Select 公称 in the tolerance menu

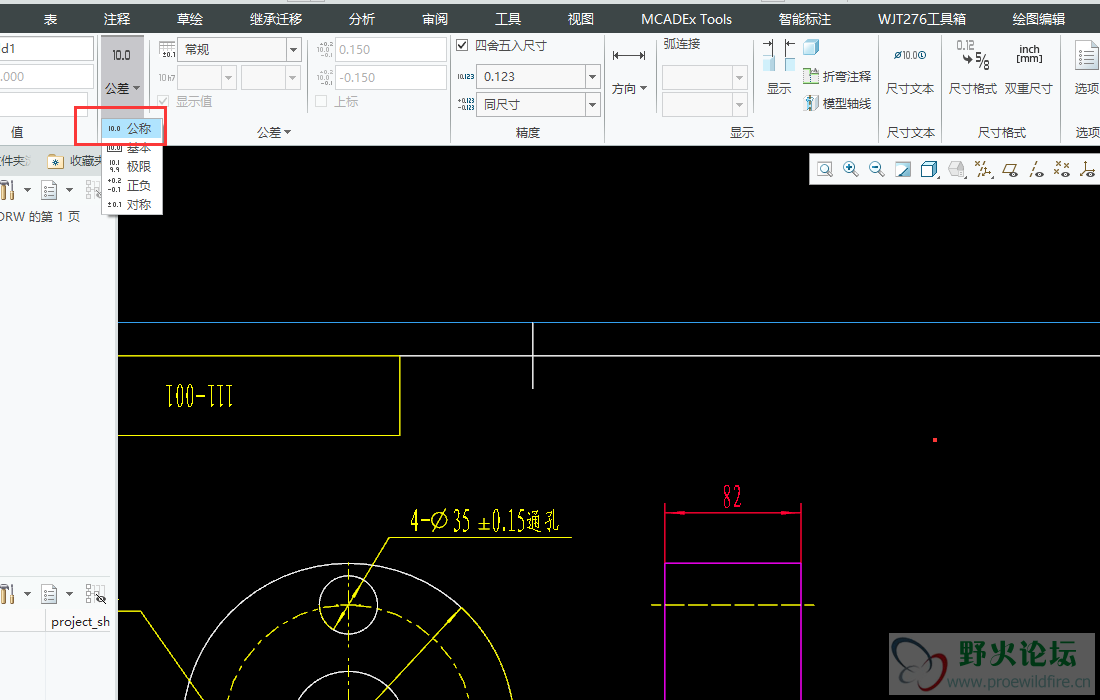[132, 128]
